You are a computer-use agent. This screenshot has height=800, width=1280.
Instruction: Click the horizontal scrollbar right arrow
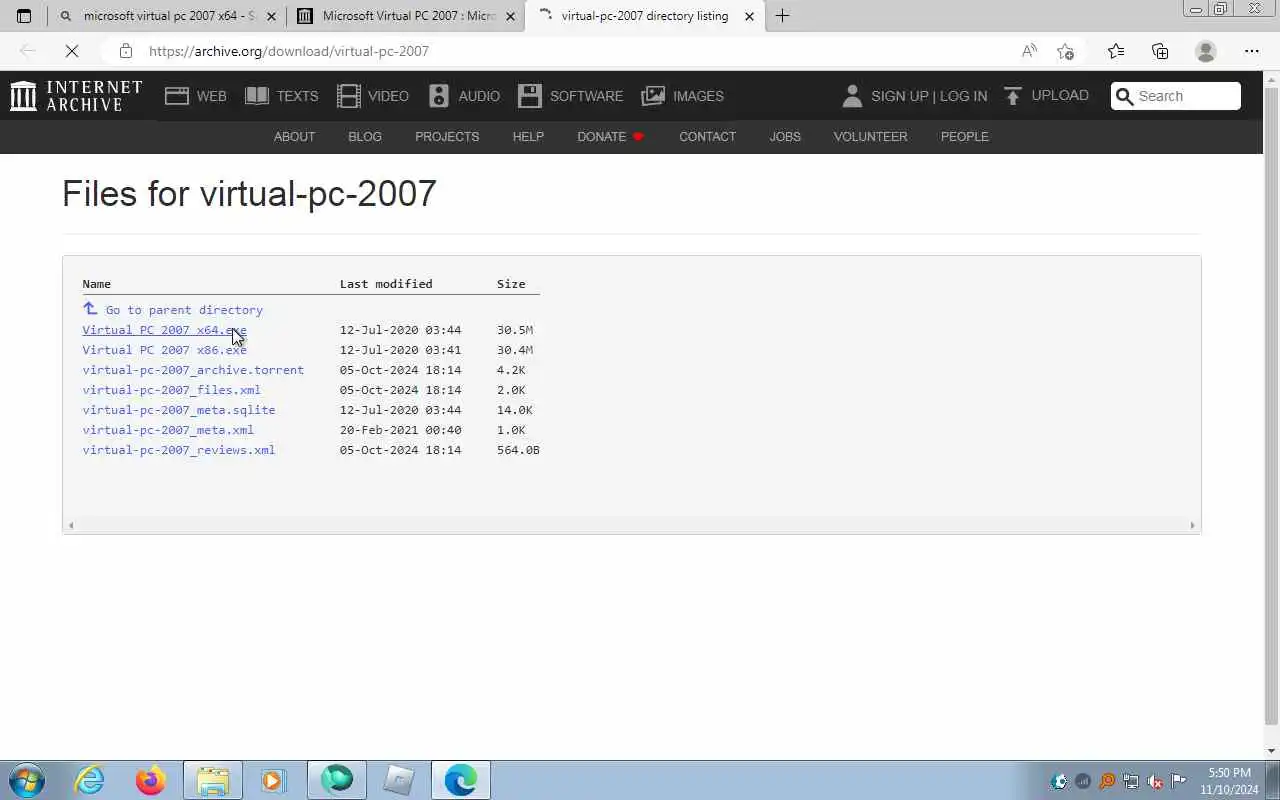click(x=1192, y=525)
